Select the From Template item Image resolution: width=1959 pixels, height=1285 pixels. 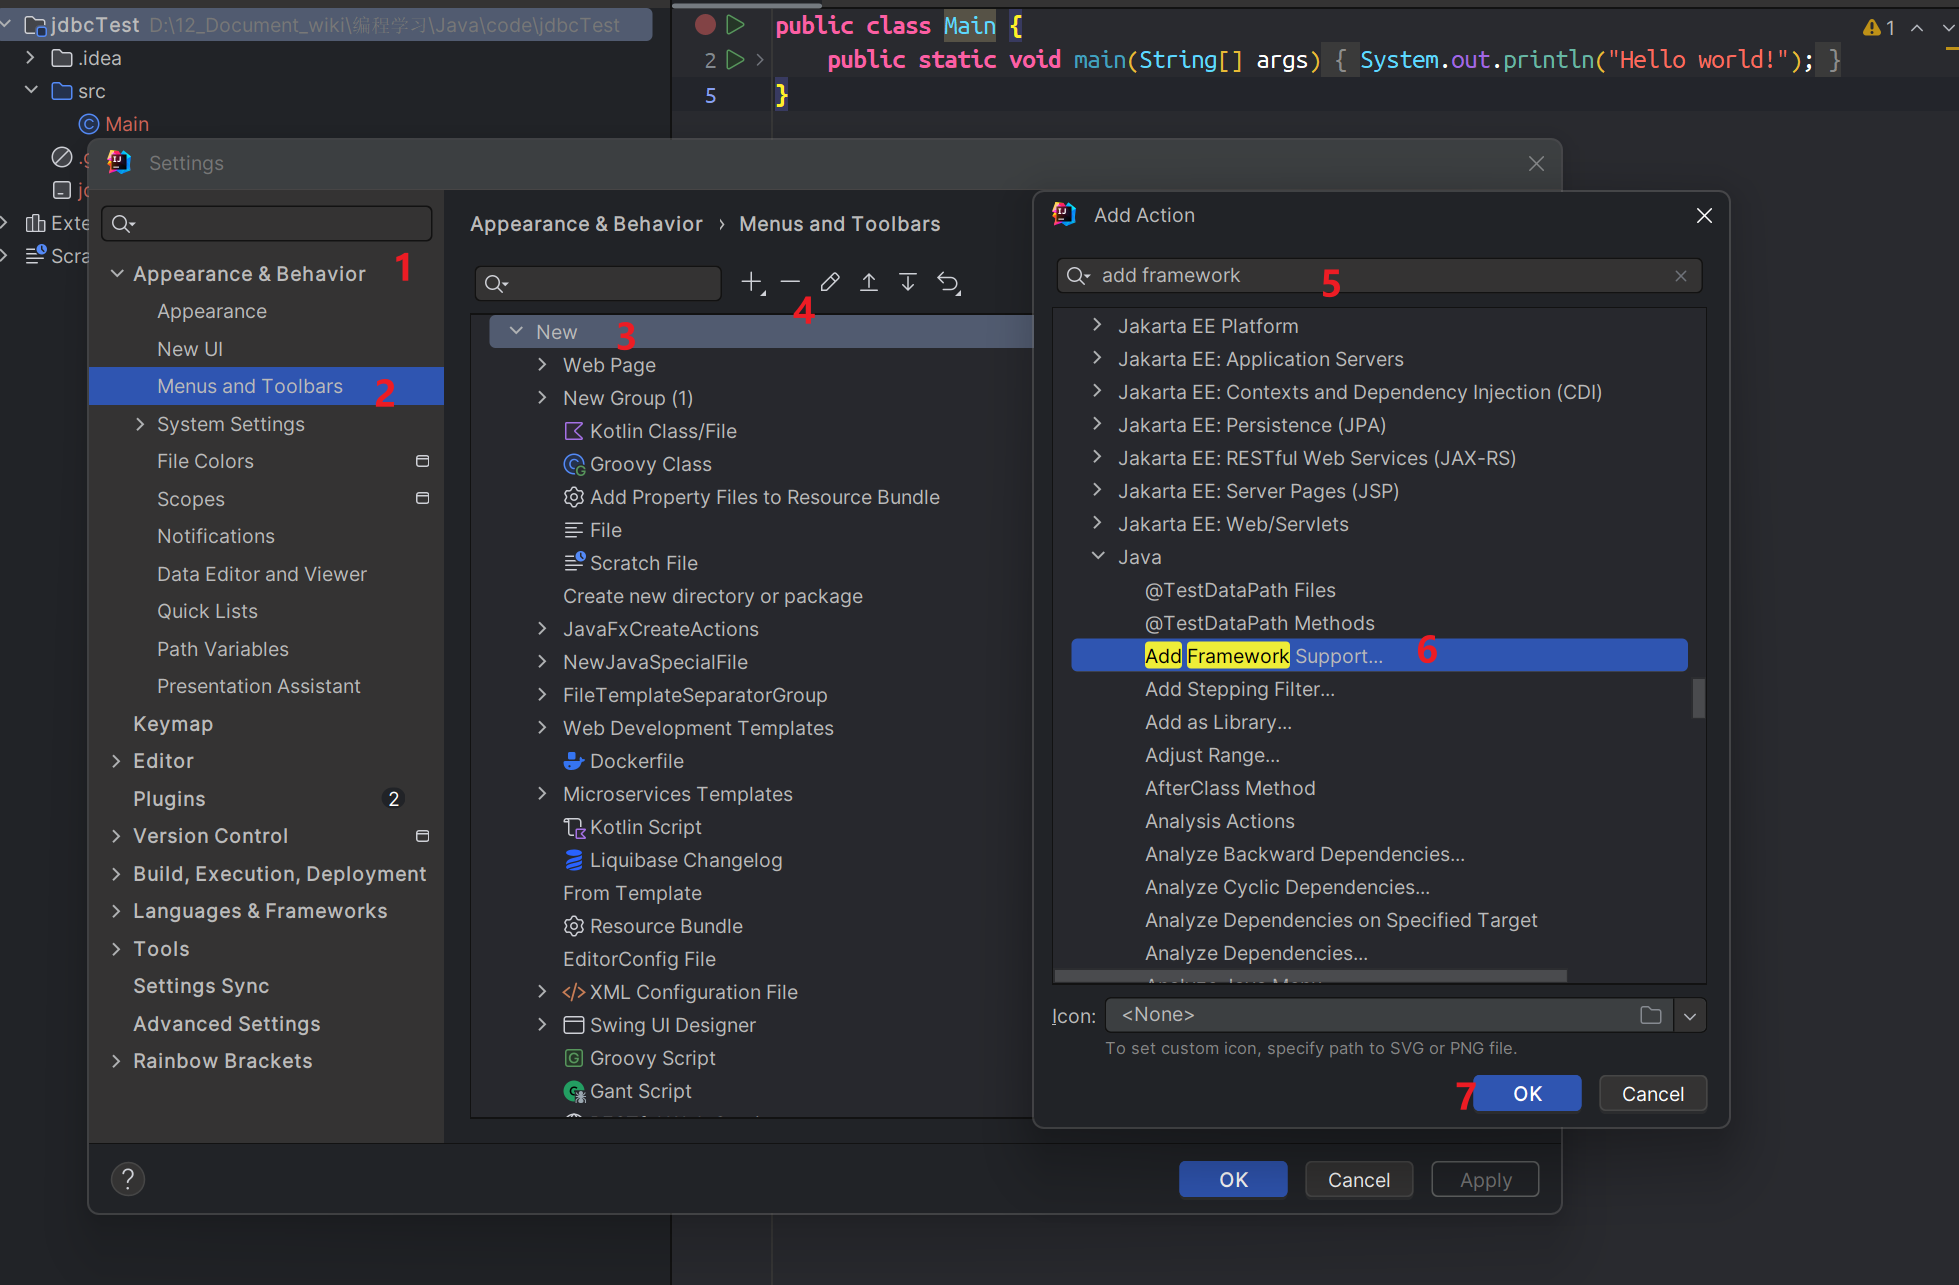tap(632, 893)
